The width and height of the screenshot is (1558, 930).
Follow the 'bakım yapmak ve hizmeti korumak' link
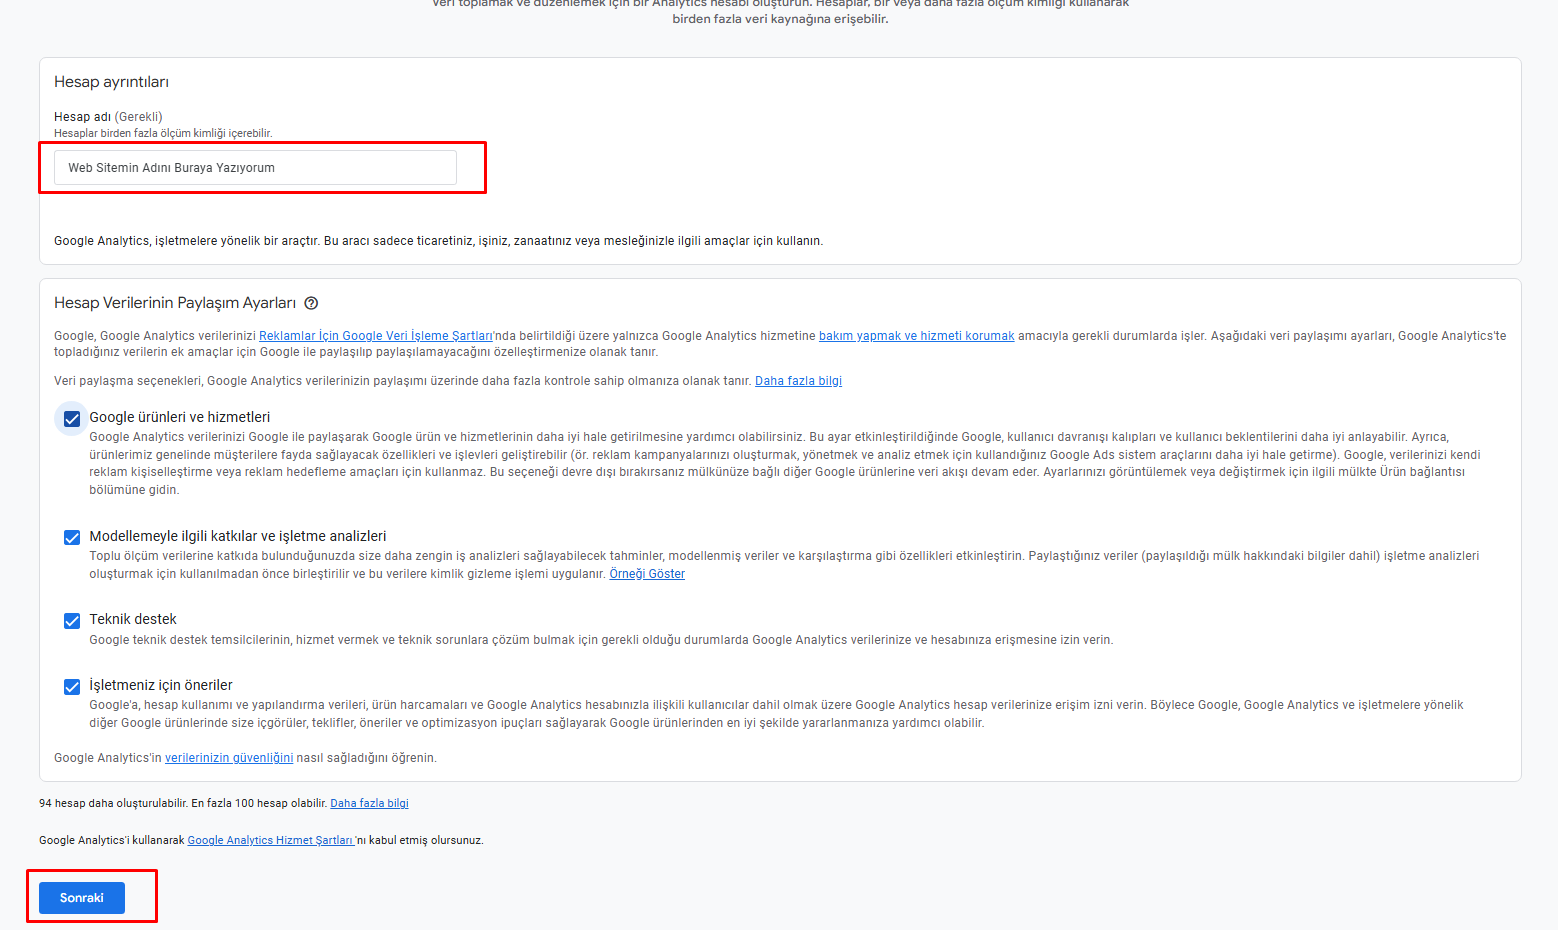pyautogui.click(x=916, y=336)
